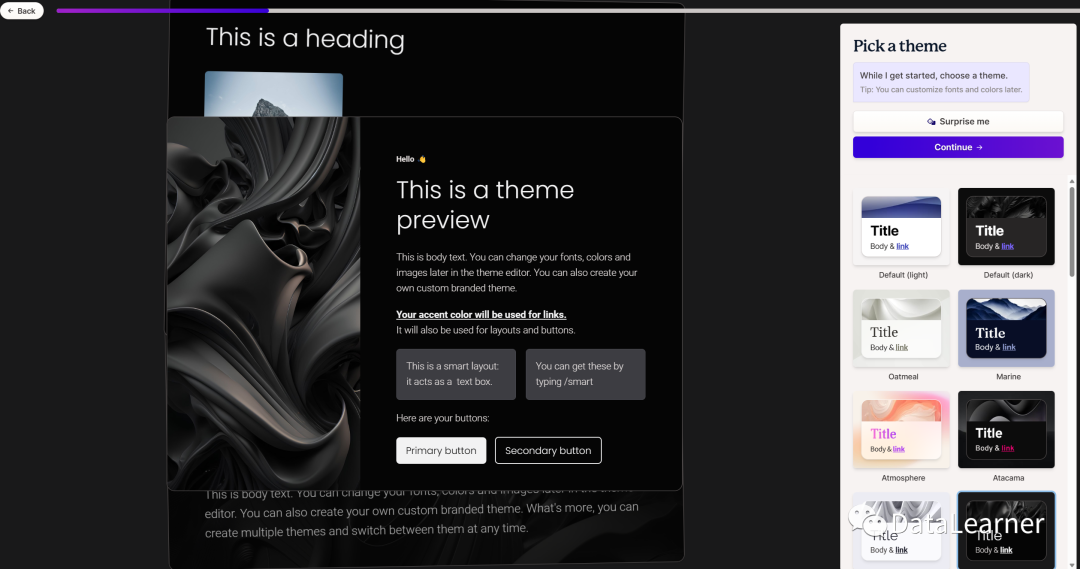Click the Surprise me dice icon
Viewport: 1080px width, 569px height.
931,121
